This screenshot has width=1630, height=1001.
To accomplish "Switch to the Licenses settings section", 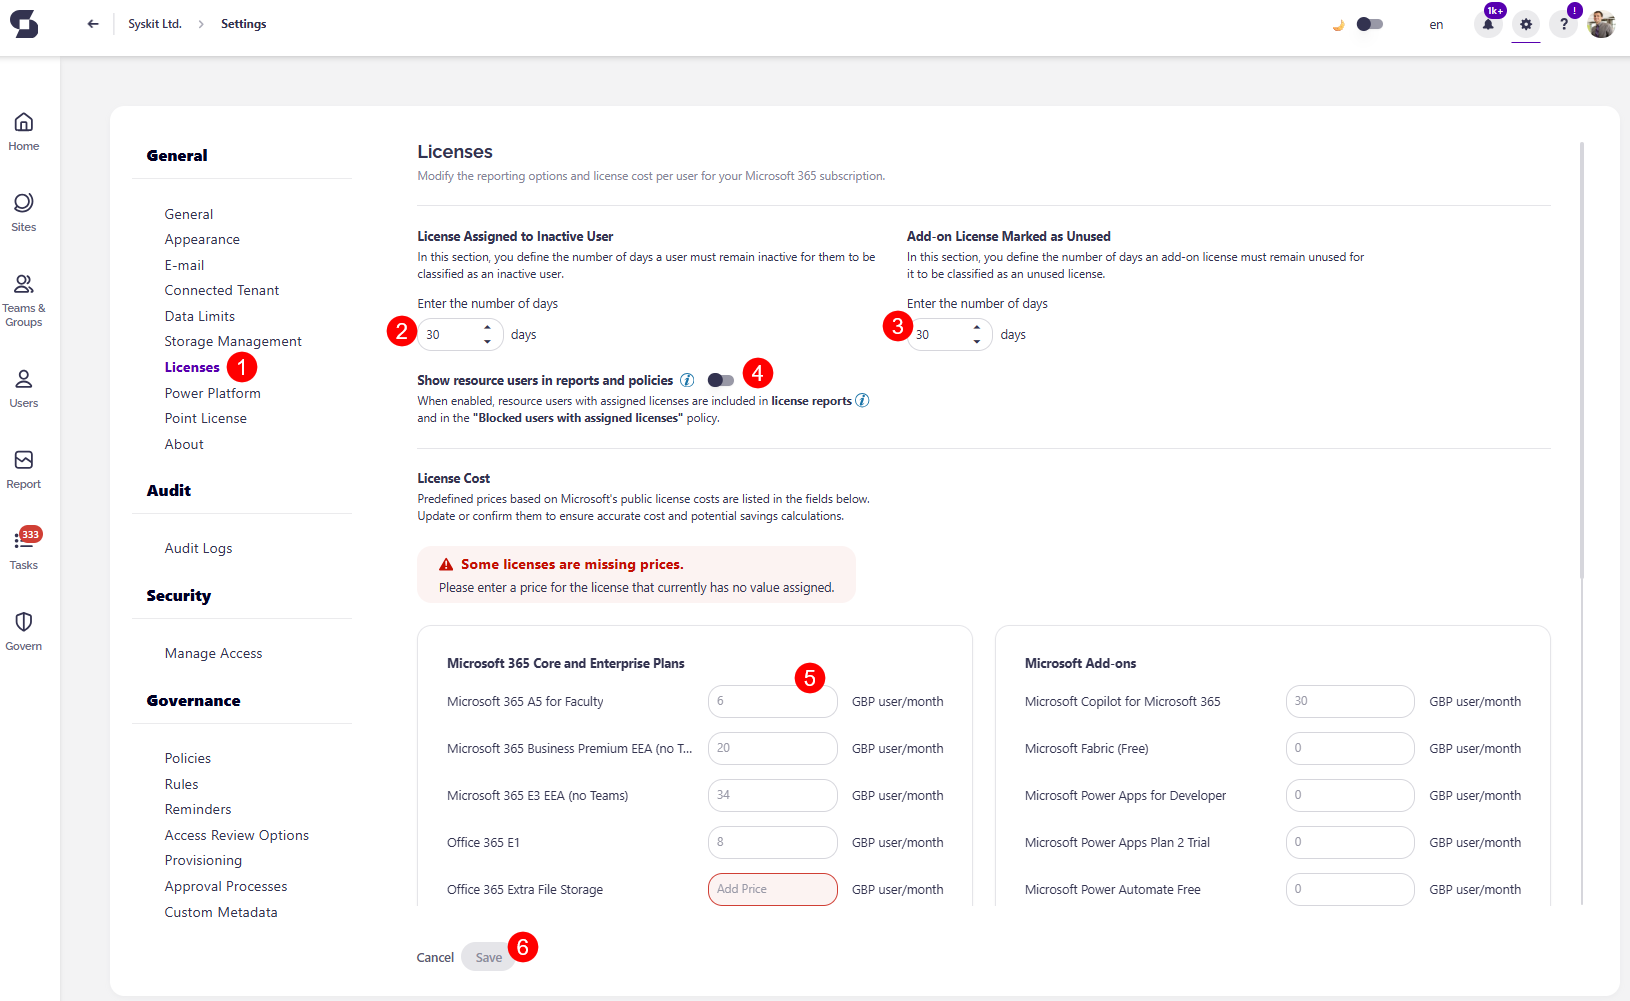I will (x=192, y=367).
